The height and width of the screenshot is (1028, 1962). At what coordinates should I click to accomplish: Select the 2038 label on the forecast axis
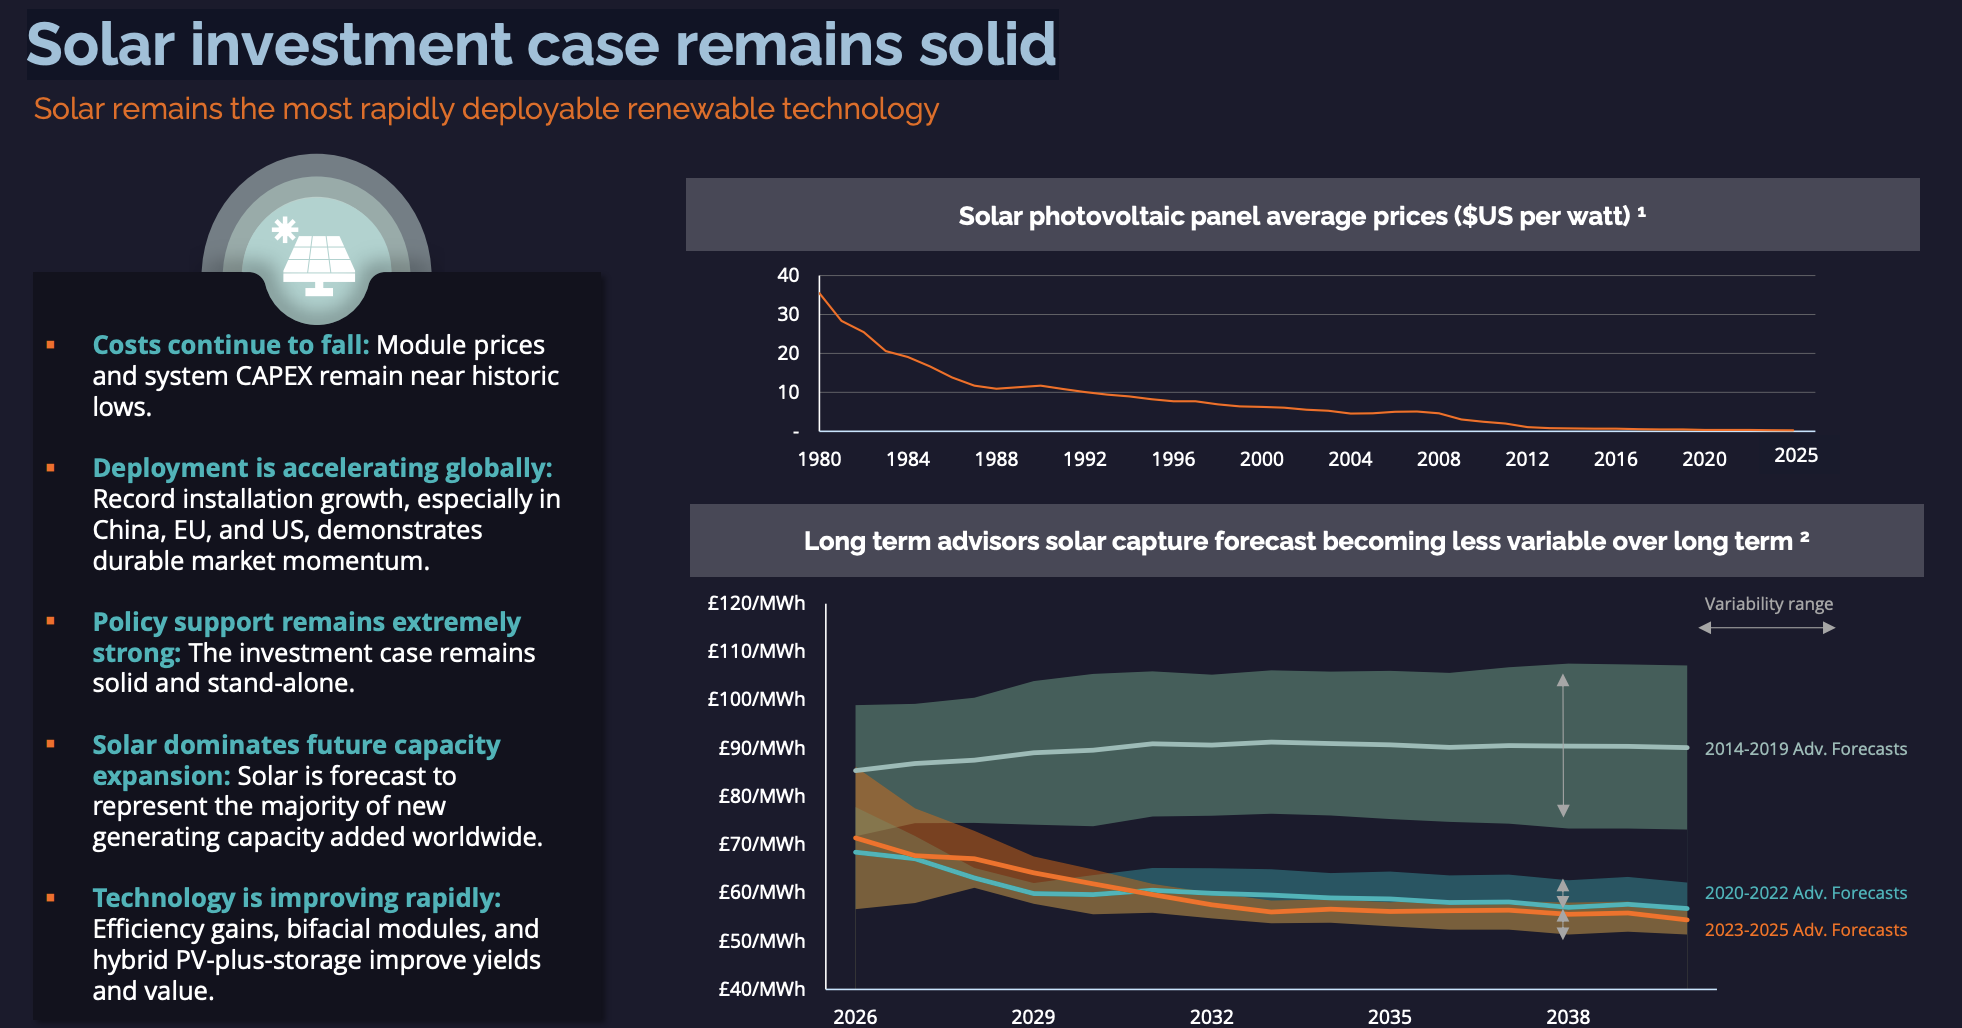point(1567,1016)
